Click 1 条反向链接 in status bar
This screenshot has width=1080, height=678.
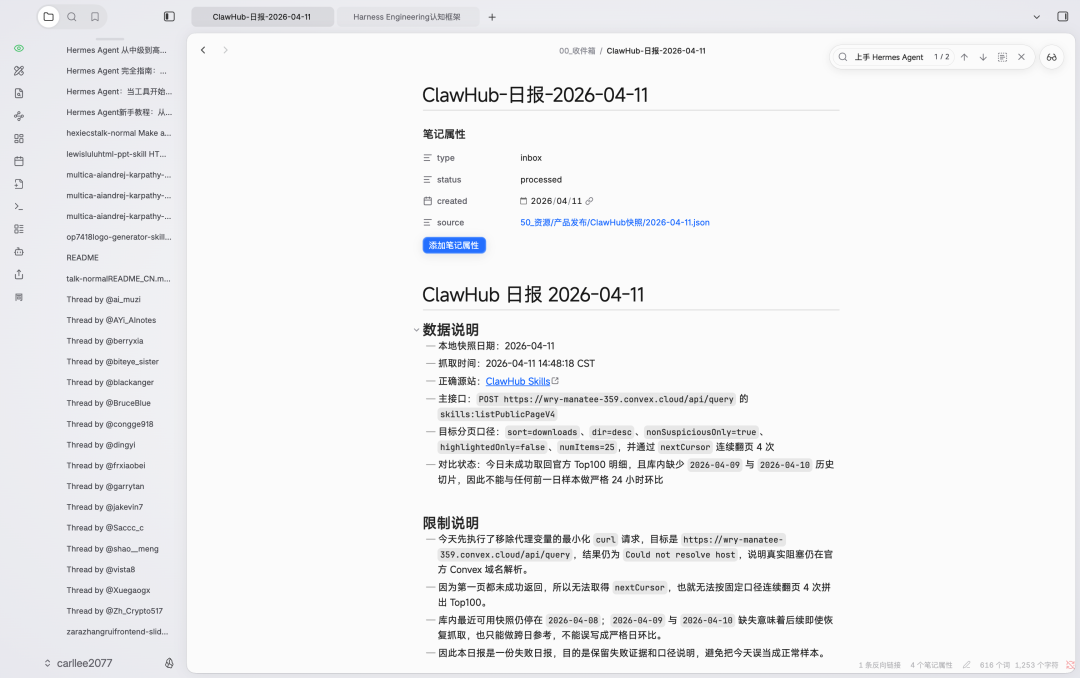[x=880, y=665]
